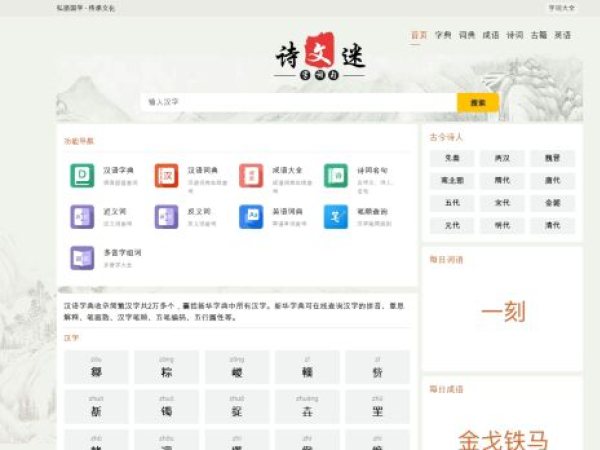
Task: Select the 南北朝 poets era button
Action: pos(452,180)
